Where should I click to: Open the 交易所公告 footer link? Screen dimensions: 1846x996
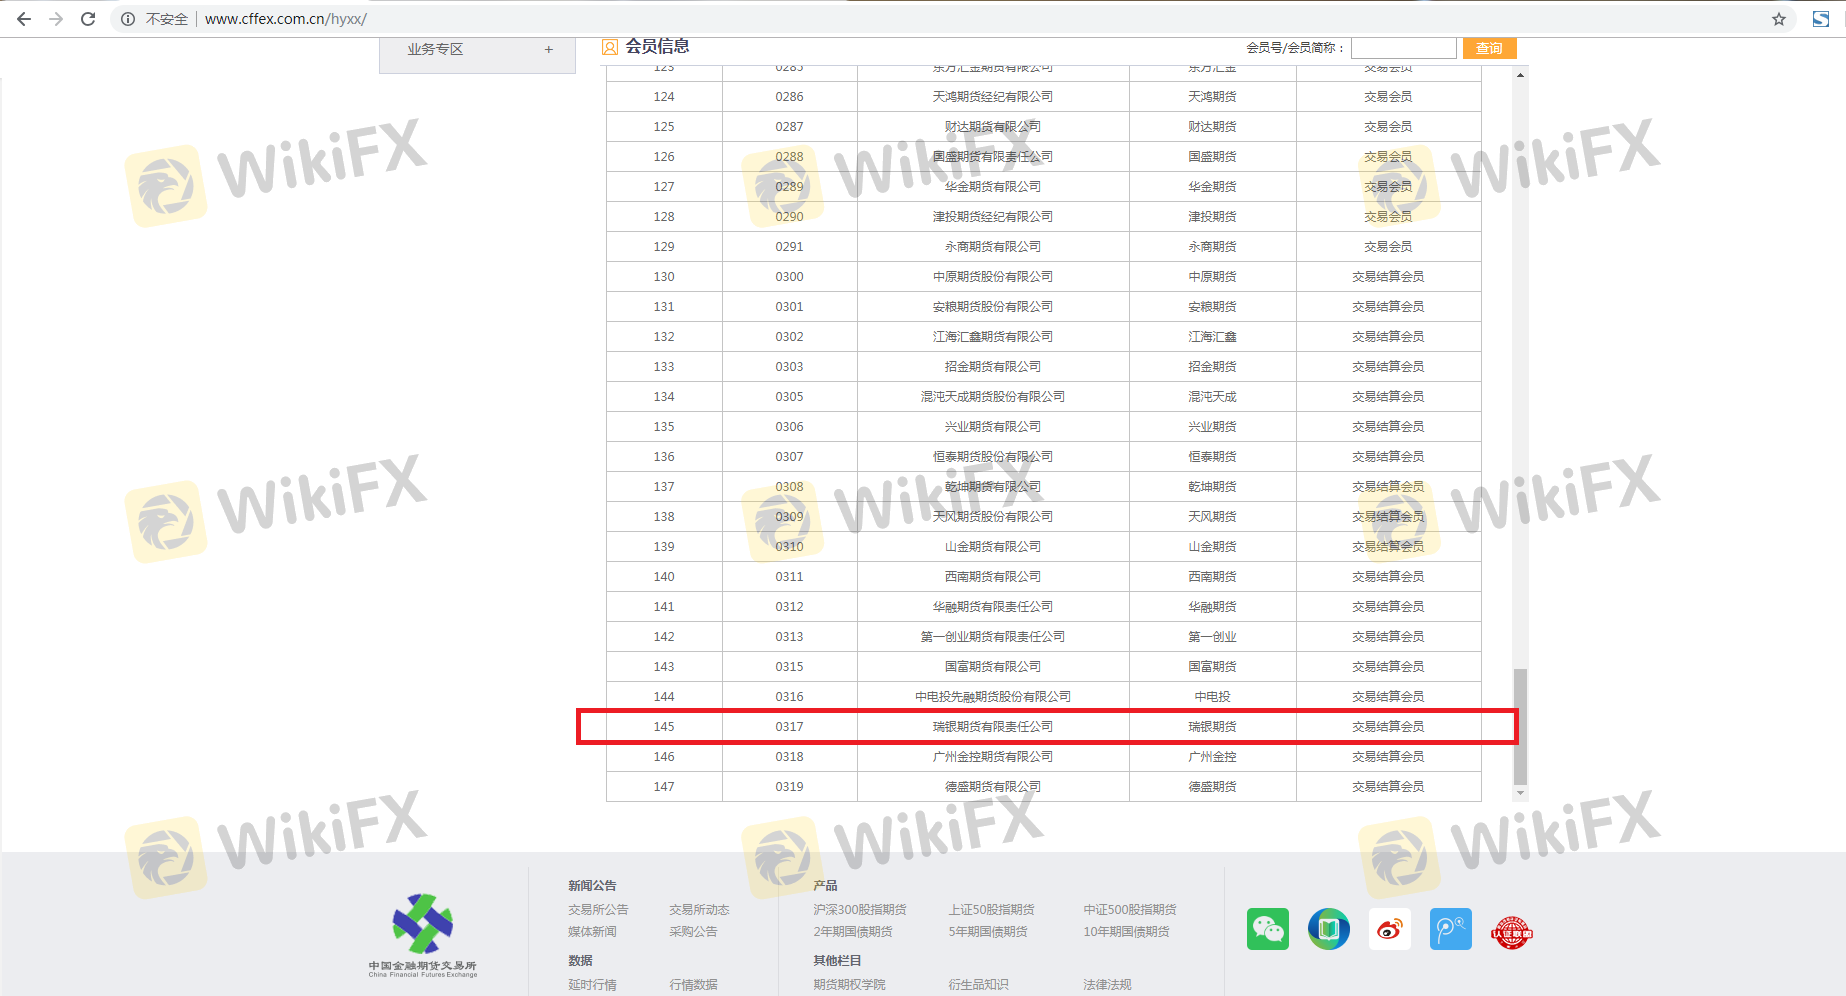tap(598, 909)
